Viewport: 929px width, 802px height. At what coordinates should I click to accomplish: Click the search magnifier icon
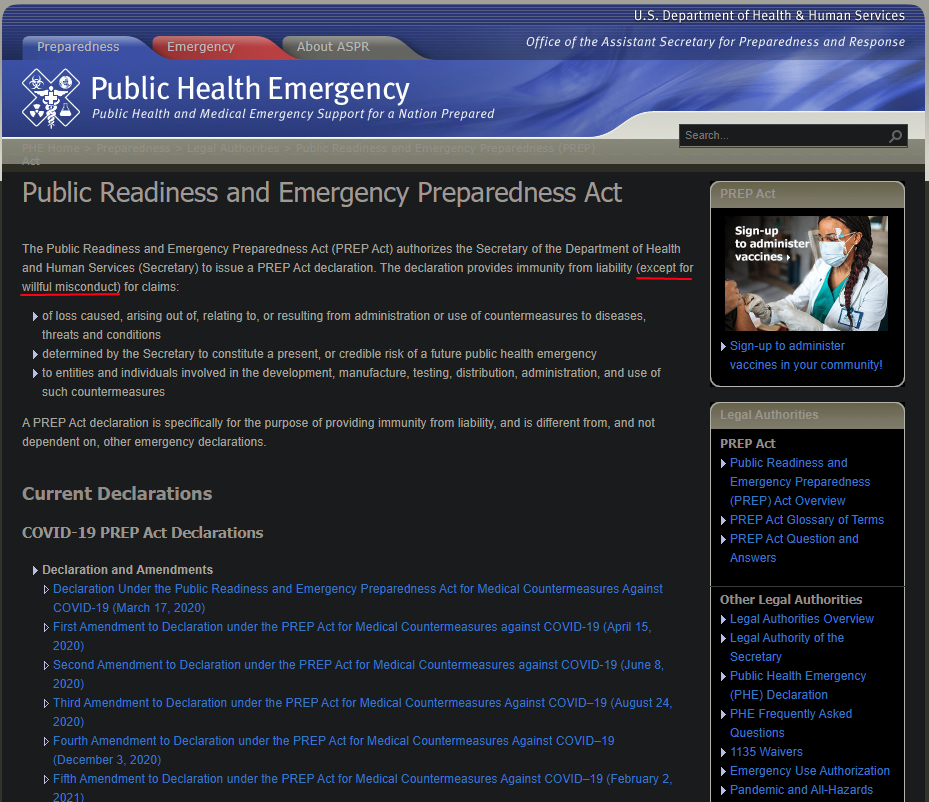[895, 136]
